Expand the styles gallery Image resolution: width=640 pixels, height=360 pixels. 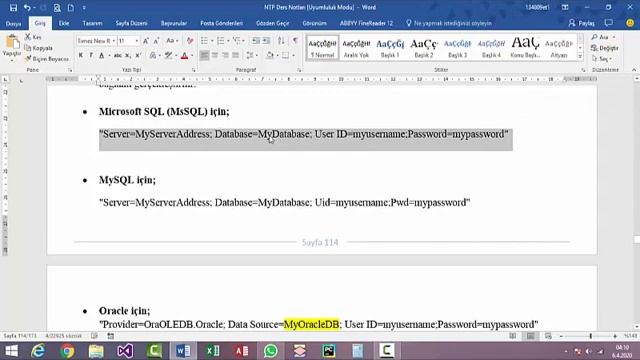(580, 57)
